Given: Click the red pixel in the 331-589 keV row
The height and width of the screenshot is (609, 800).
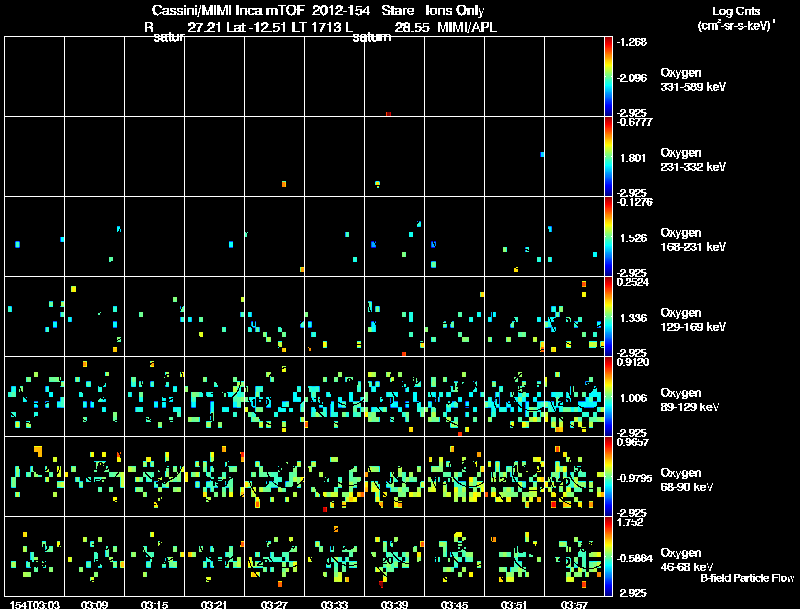Looking at the screenshot, I should [388, 114].
